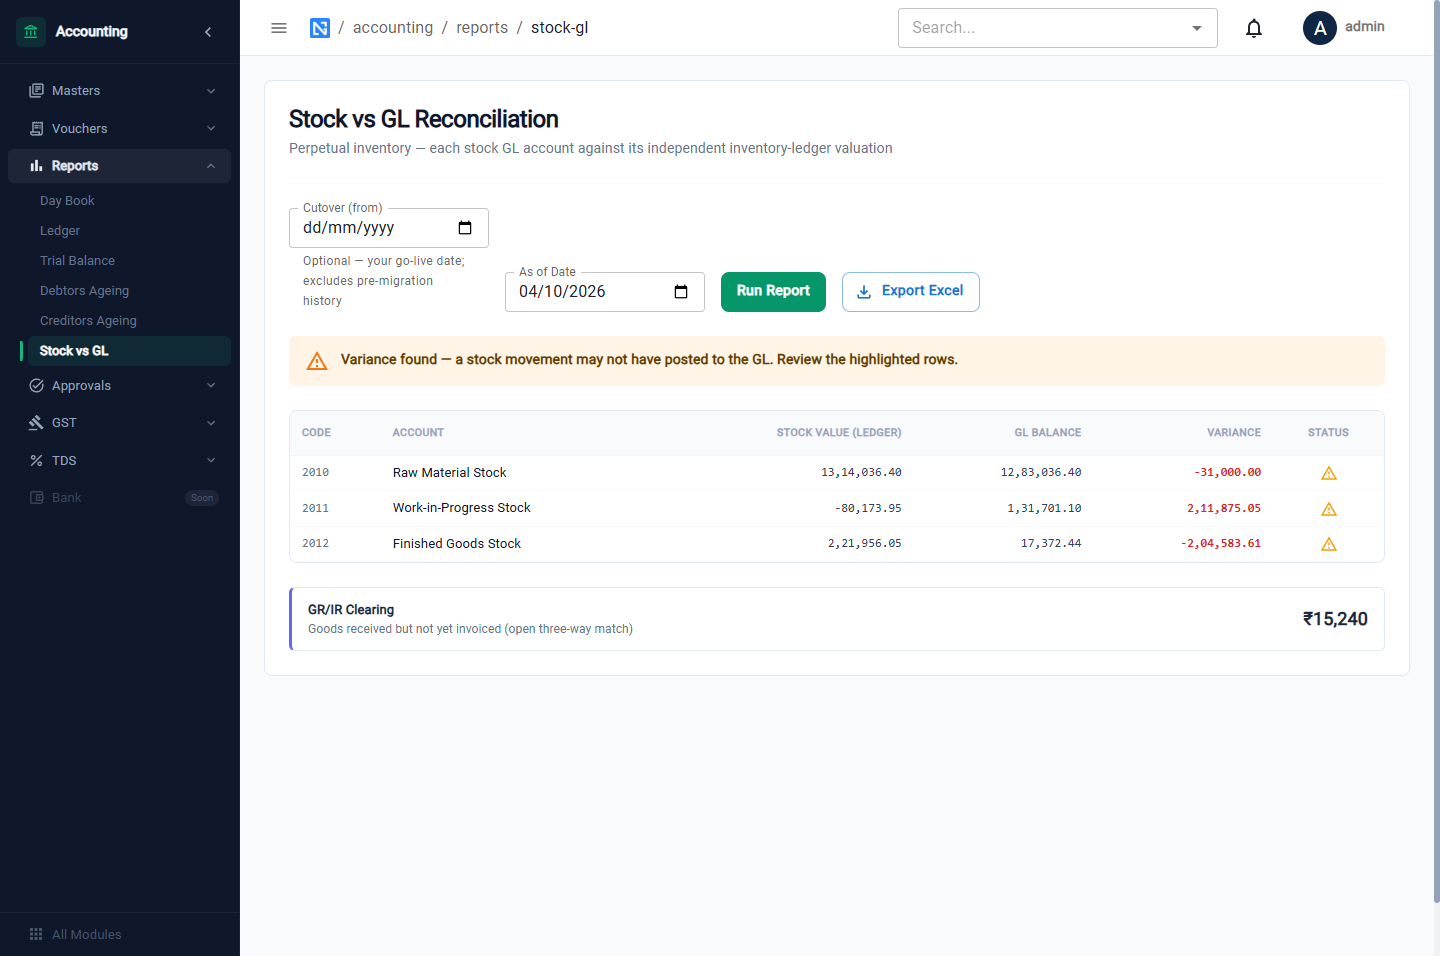The width and height of the screenshot is (1440, 956).
Task: Expand the Masters menu chevron
Action: [x=211, y=91]
